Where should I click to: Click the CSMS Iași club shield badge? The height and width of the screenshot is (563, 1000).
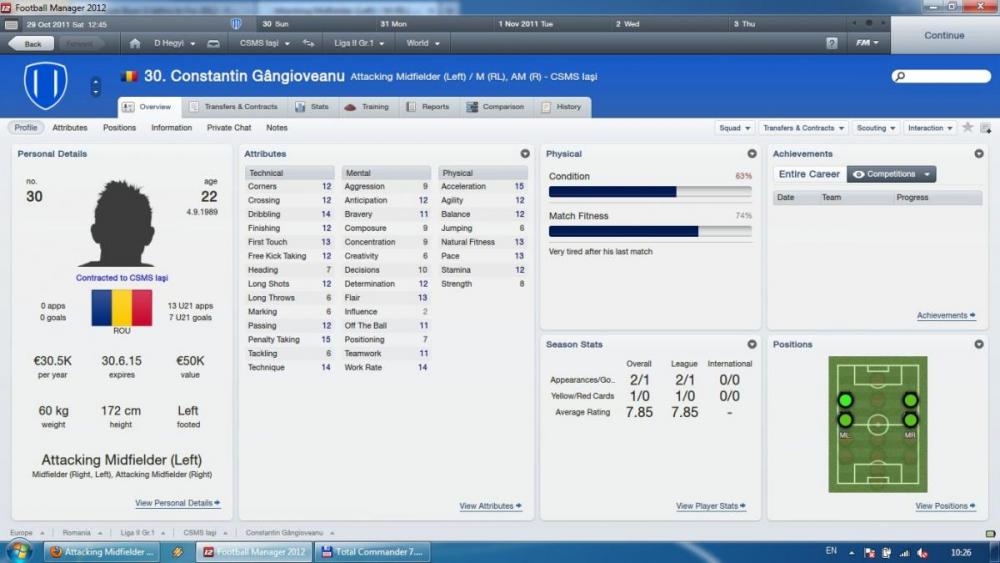46,85
